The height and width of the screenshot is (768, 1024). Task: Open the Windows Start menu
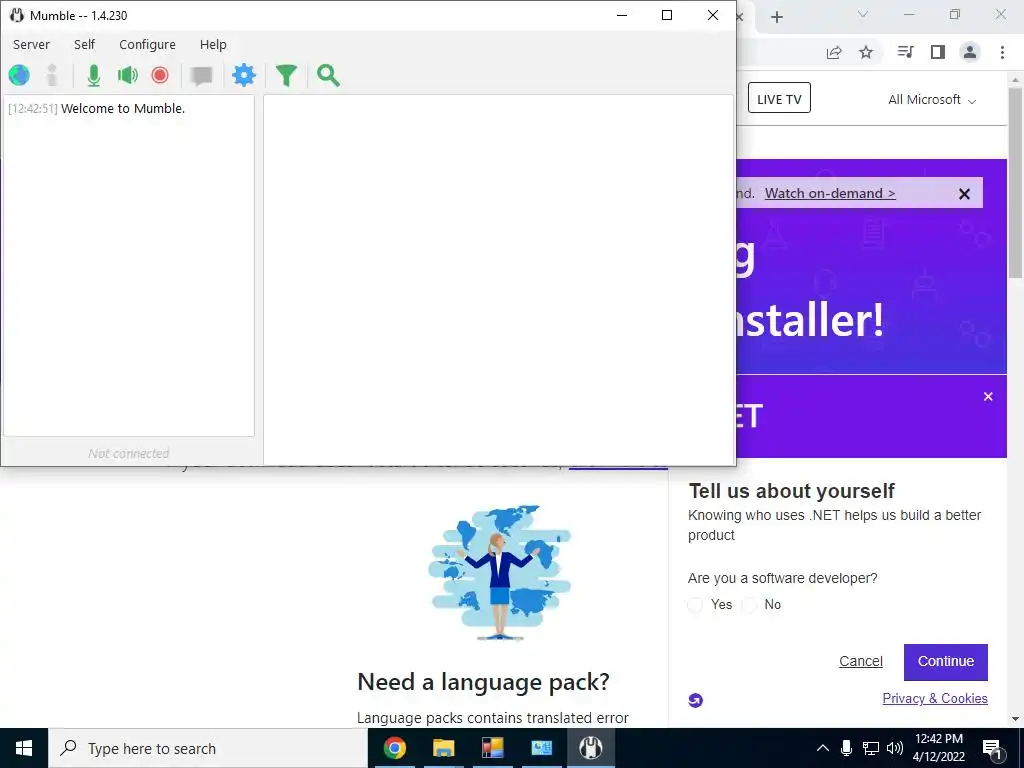(x=24, y=748)
